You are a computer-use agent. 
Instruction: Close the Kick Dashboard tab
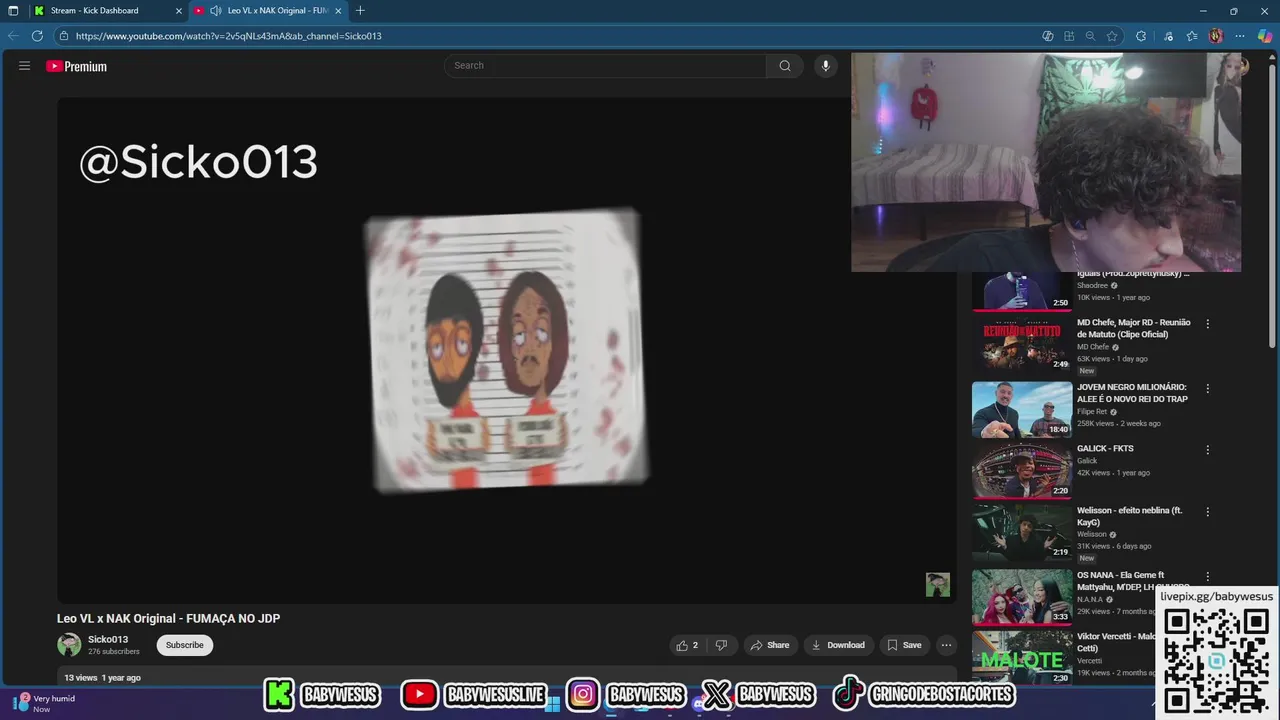point(179,10)
